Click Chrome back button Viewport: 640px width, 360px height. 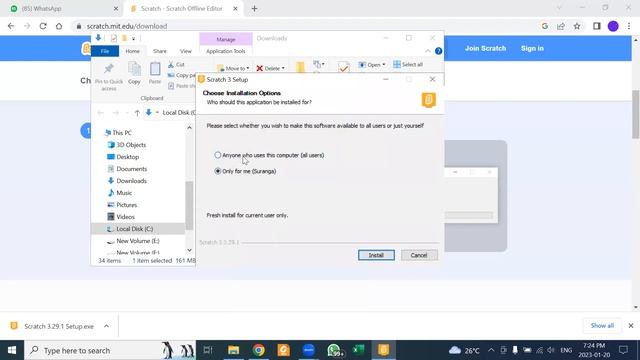[11, 26]
